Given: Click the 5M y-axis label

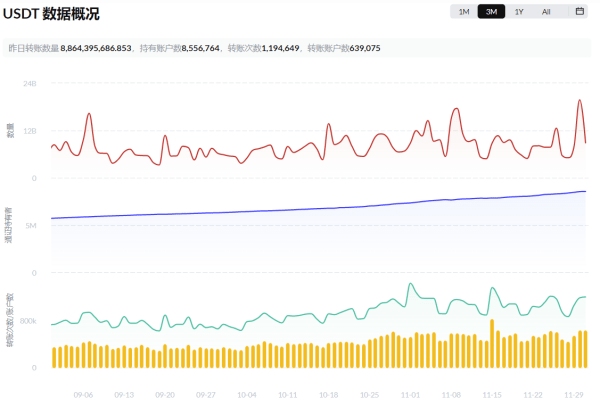Looking at the screenshot, I should coord(31,226).
